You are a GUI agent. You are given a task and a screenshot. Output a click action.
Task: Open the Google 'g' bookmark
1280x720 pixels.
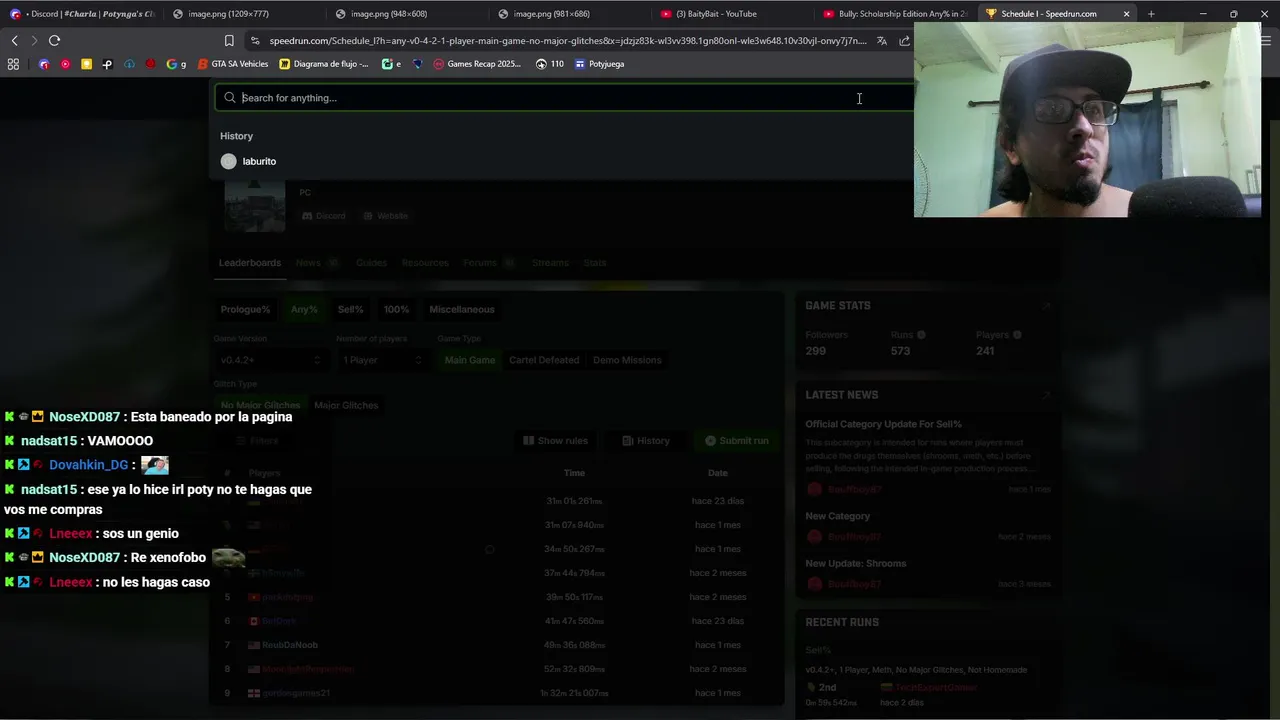[176, 64]
